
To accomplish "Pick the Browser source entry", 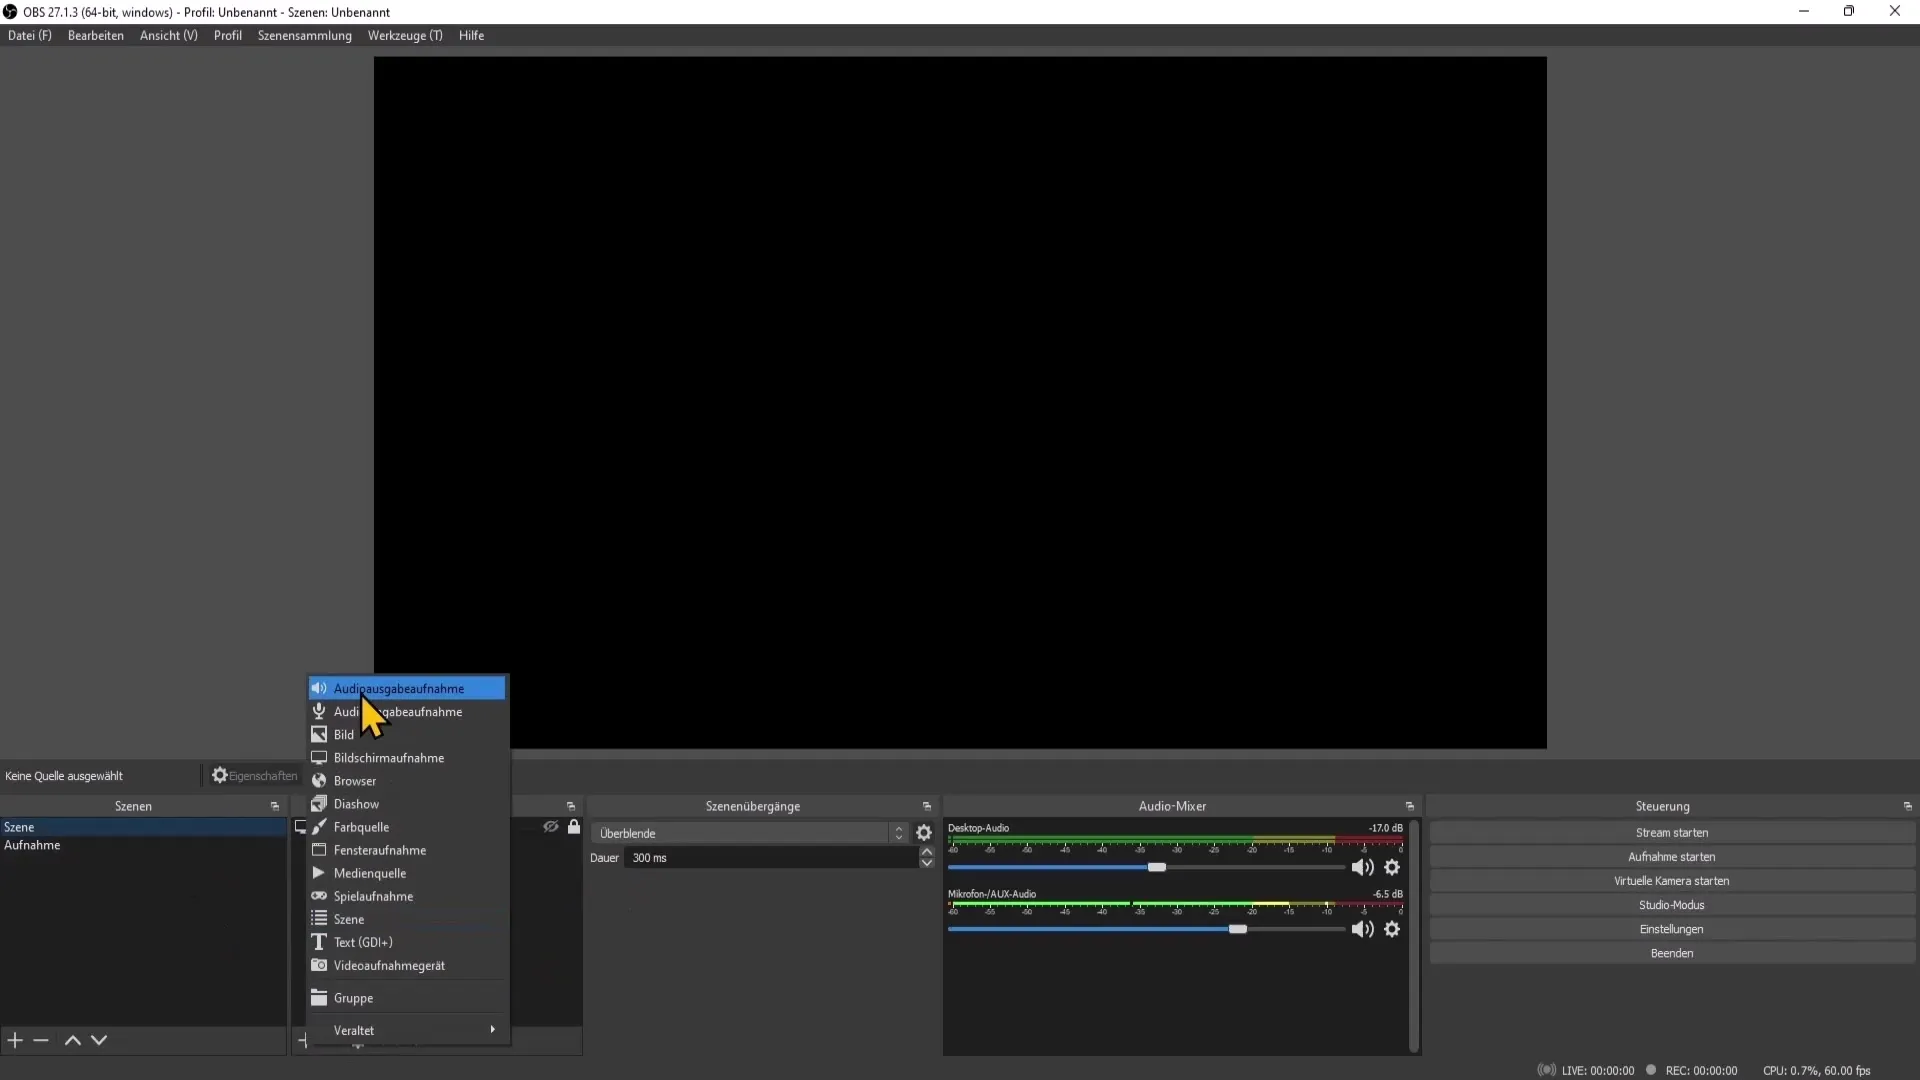I will point(407,780).
